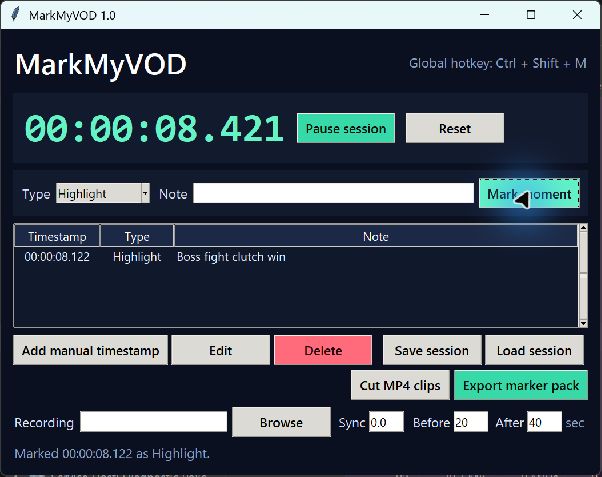Click the 'Marked 00:00:08.122 as Highlight.' status text
This screenshot has height=477, width=602.
tap(112, 454)
